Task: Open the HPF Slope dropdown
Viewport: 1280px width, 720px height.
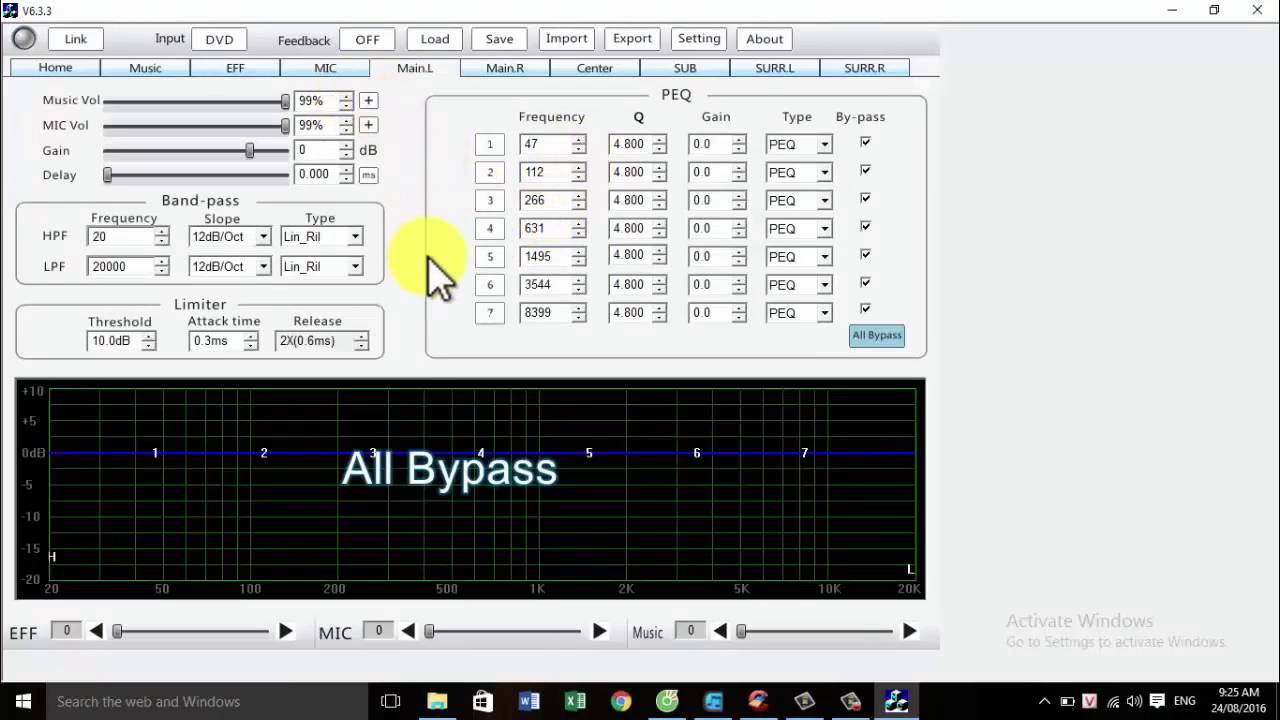Action: coord(263,237)
